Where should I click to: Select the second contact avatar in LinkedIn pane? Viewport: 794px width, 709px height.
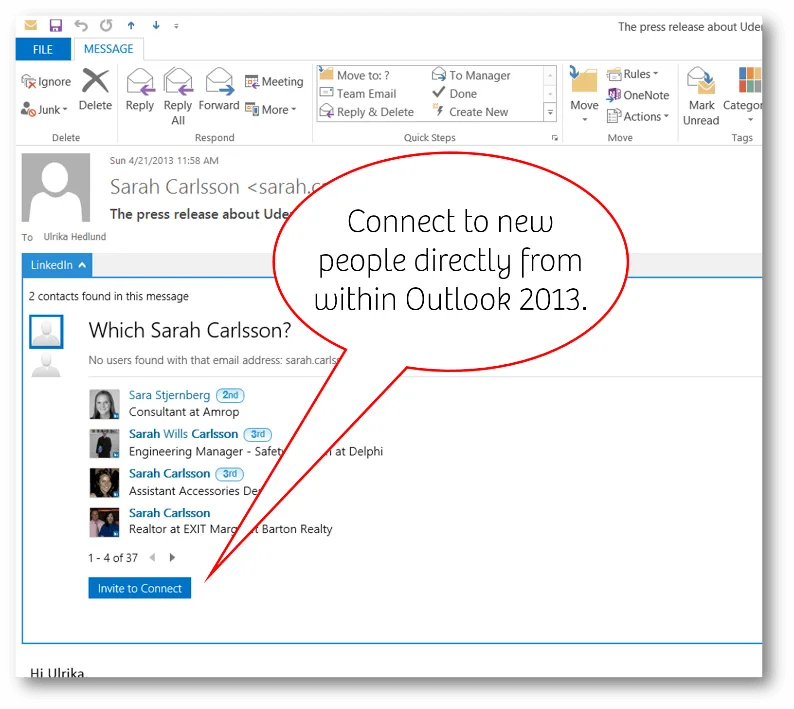pos(46,366)
